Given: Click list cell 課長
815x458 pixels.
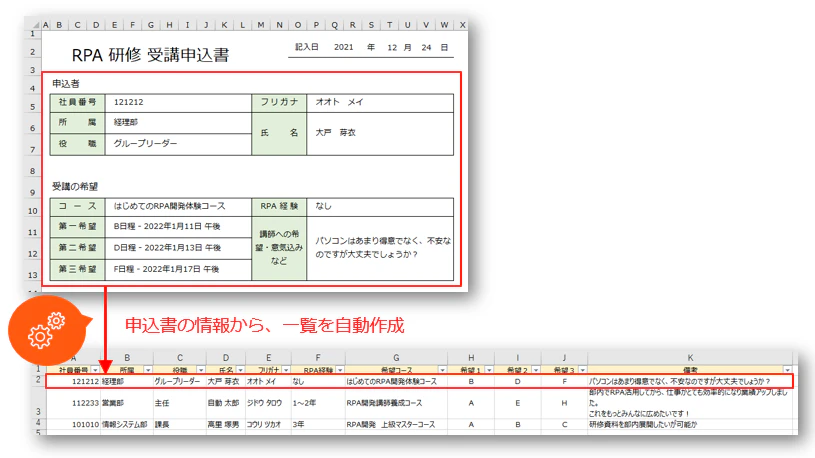Looking at the screenshot, I should click(x=162, y=424).
